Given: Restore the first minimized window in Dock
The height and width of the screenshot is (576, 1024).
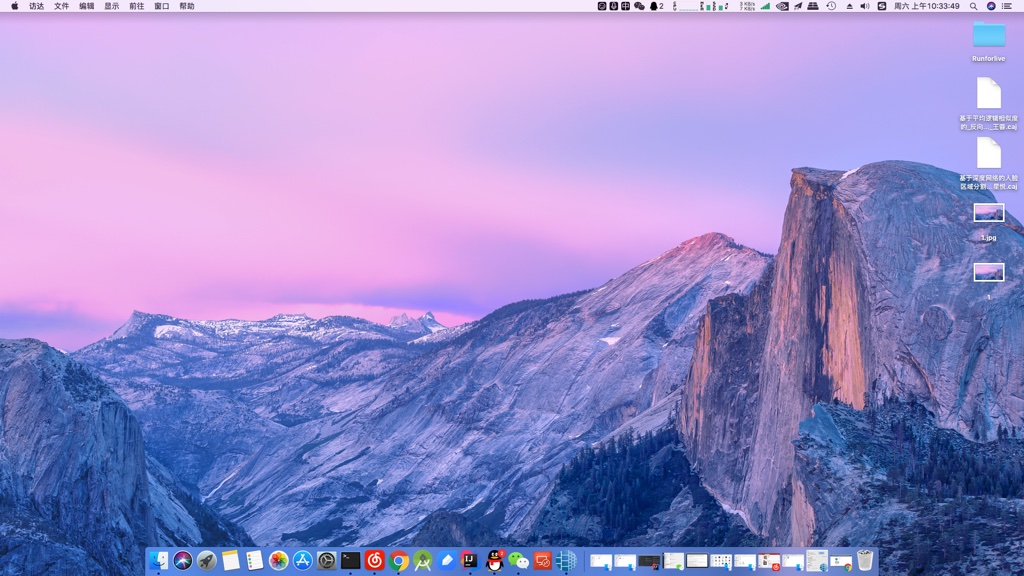Looking at the screenshot, I should point(601,561).
